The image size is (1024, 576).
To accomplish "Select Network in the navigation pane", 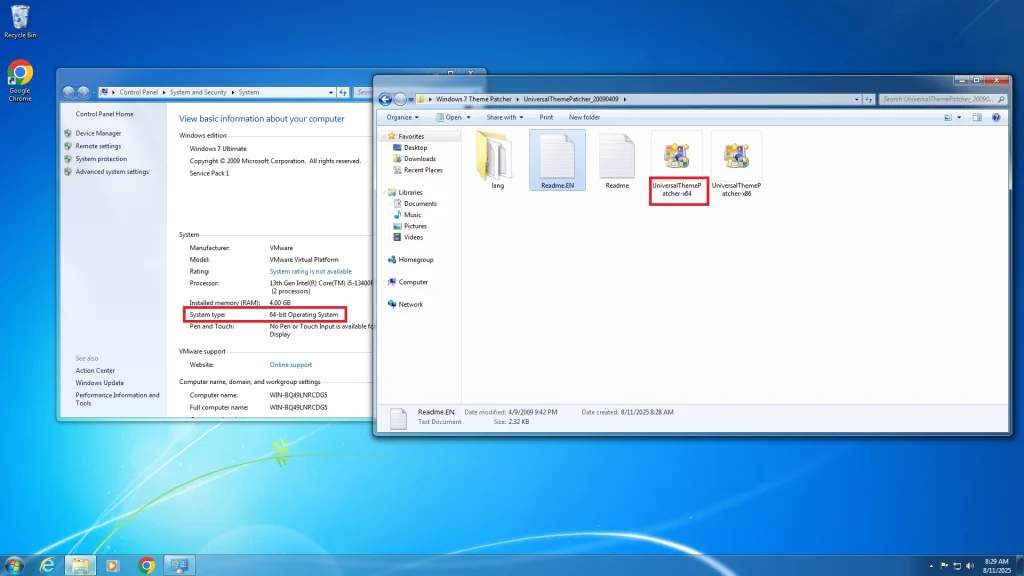I will pyautogui.click(x=410, y=304).
